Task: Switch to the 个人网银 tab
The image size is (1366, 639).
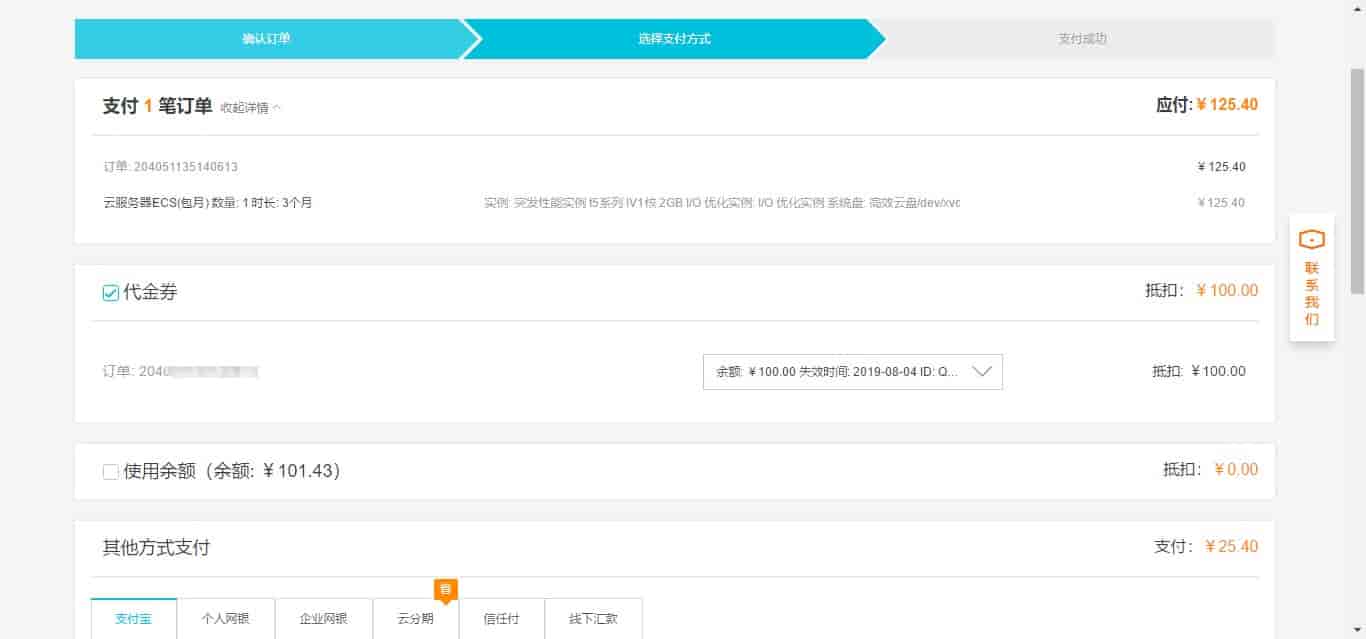Action: (226, 618)
